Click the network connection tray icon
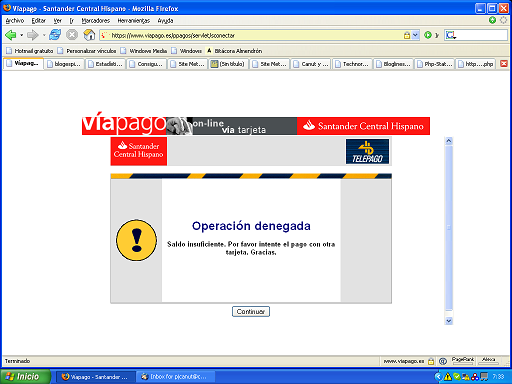The image size is (512, 384). (465, 377)
